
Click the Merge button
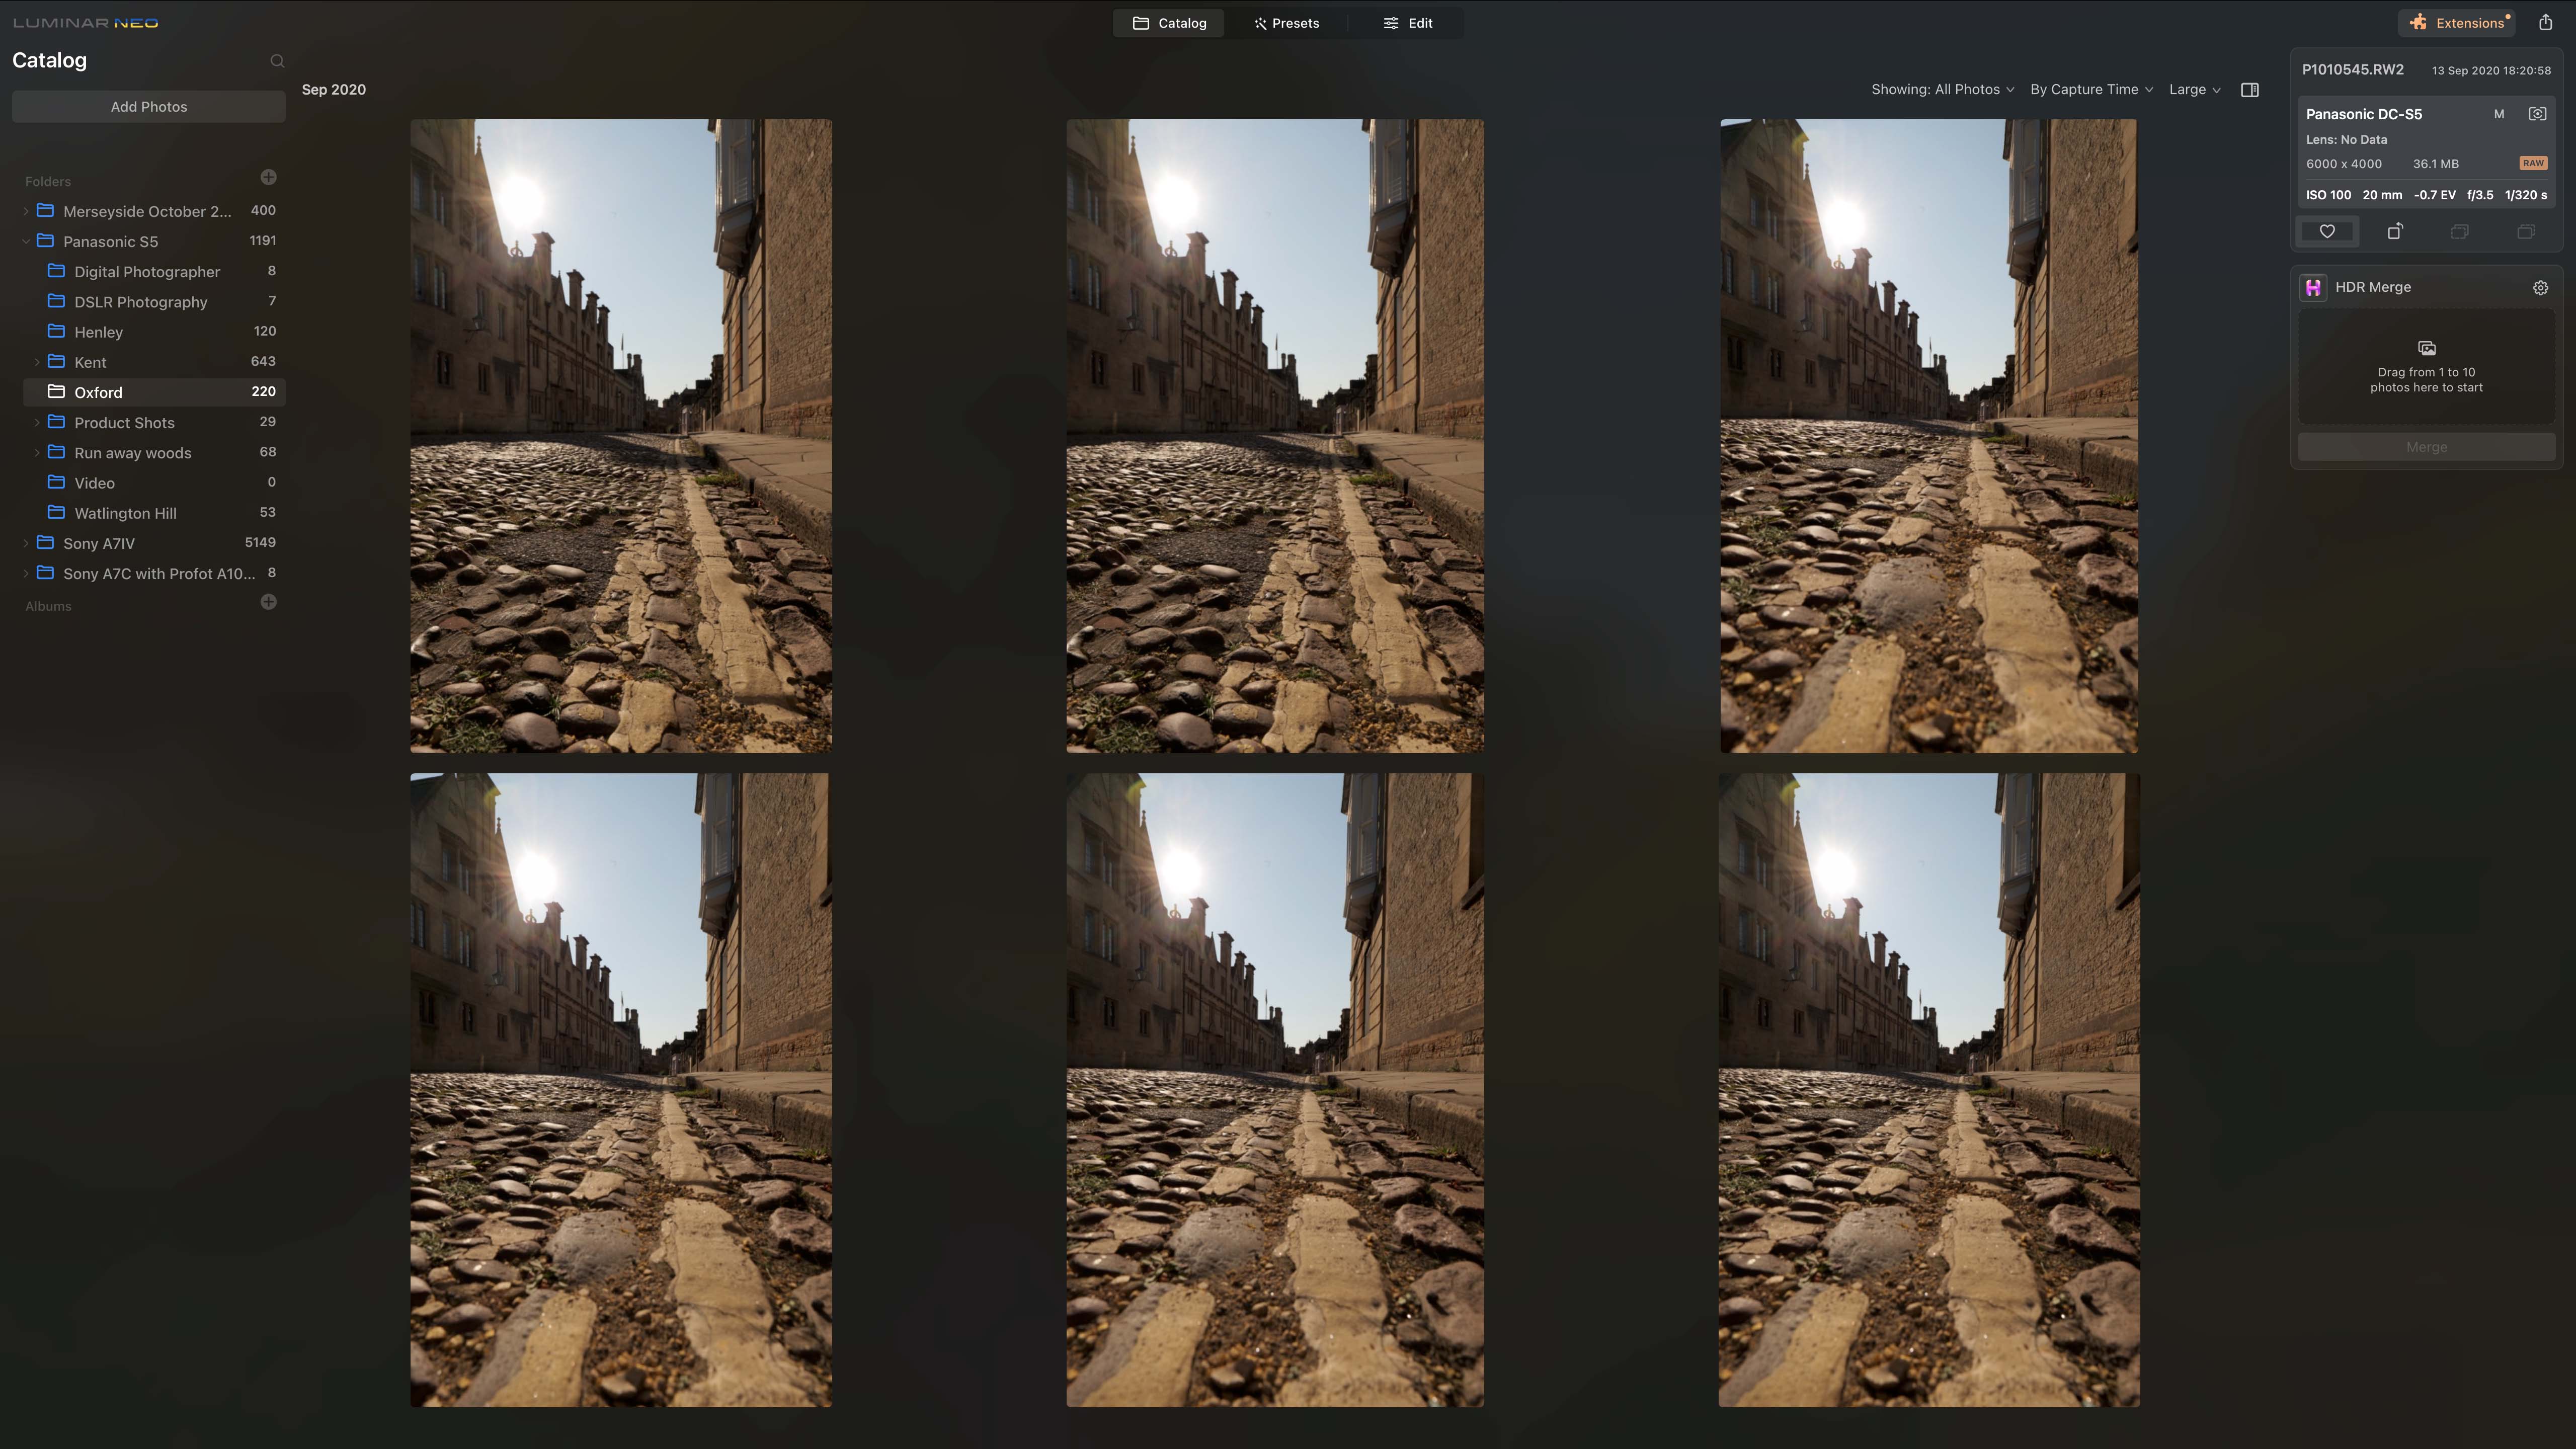(x=2427, y=447)
